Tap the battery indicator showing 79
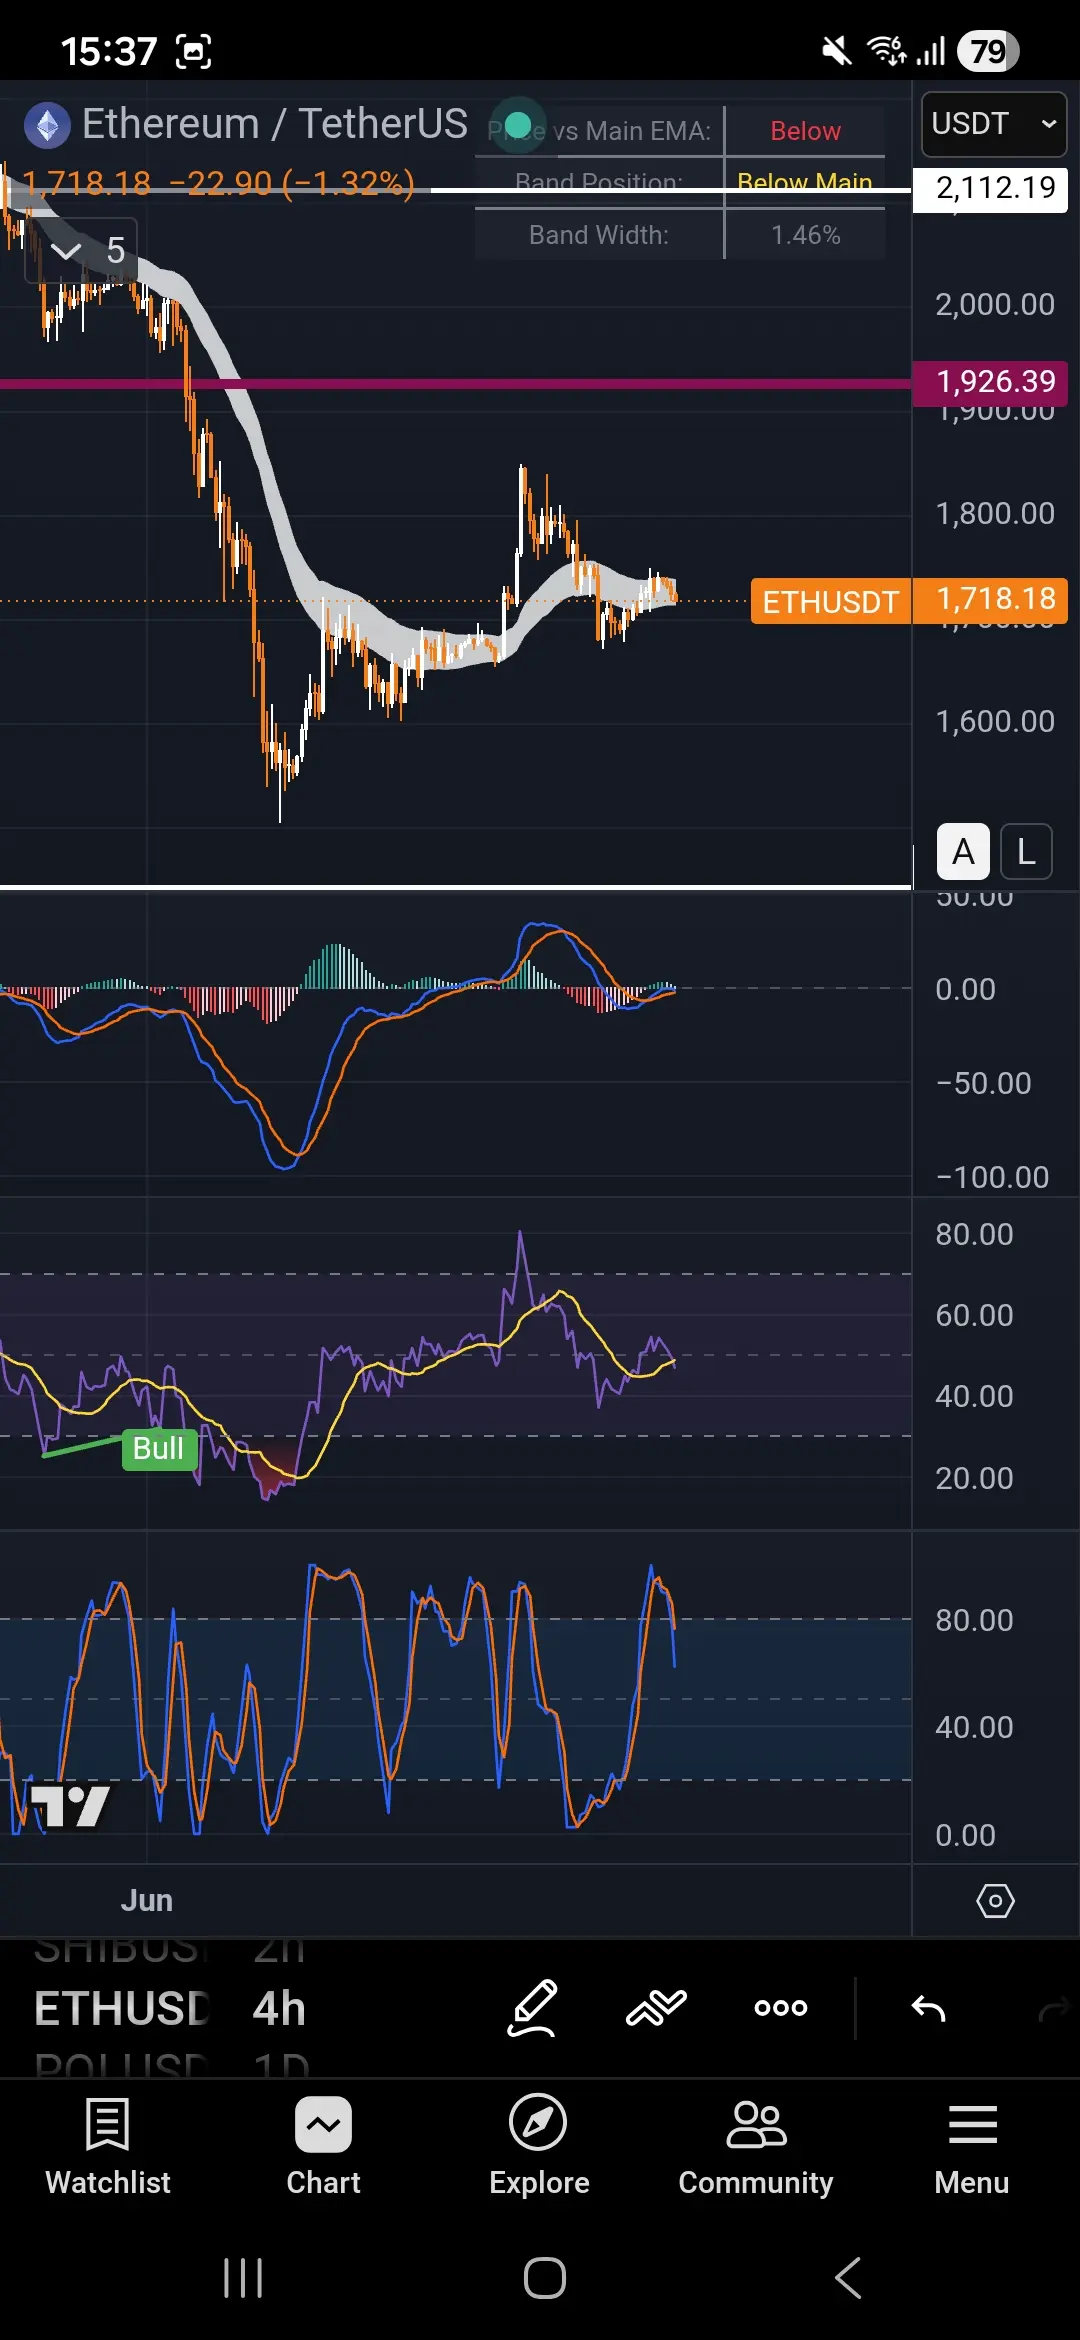 988,51
